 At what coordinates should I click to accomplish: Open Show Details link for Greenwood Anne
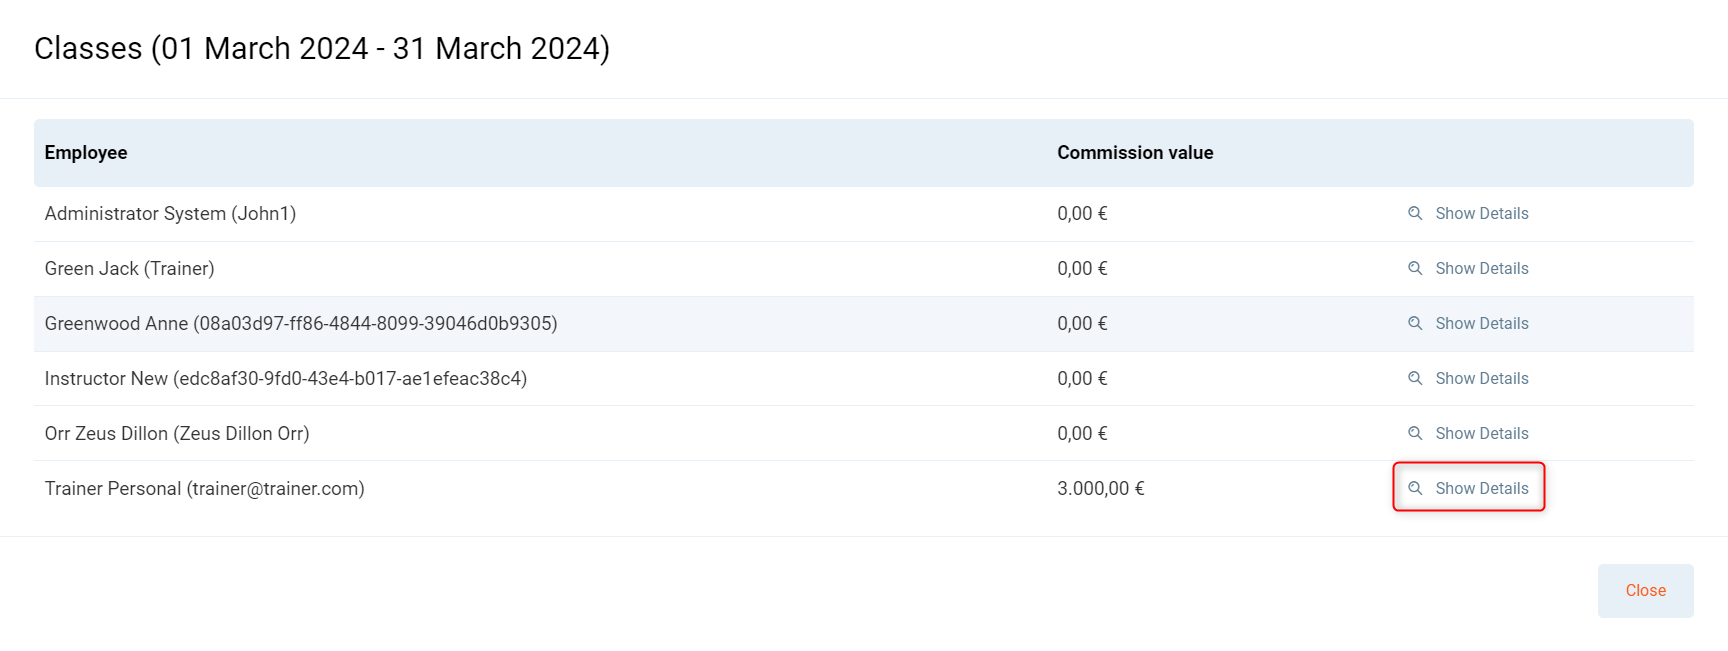tap(1481, 323)
